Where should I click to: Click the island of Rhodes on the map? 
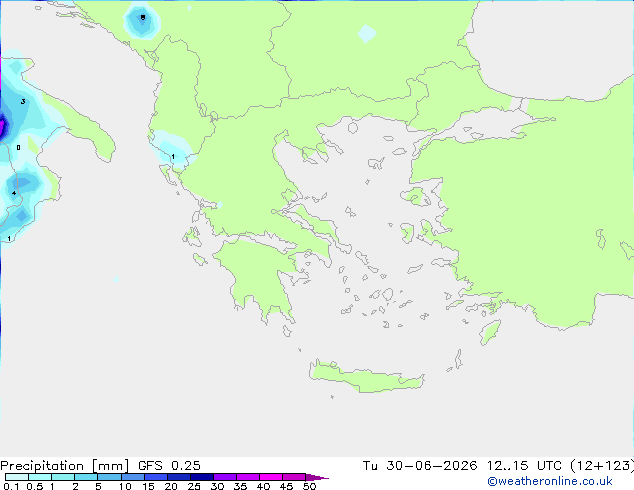490,332
